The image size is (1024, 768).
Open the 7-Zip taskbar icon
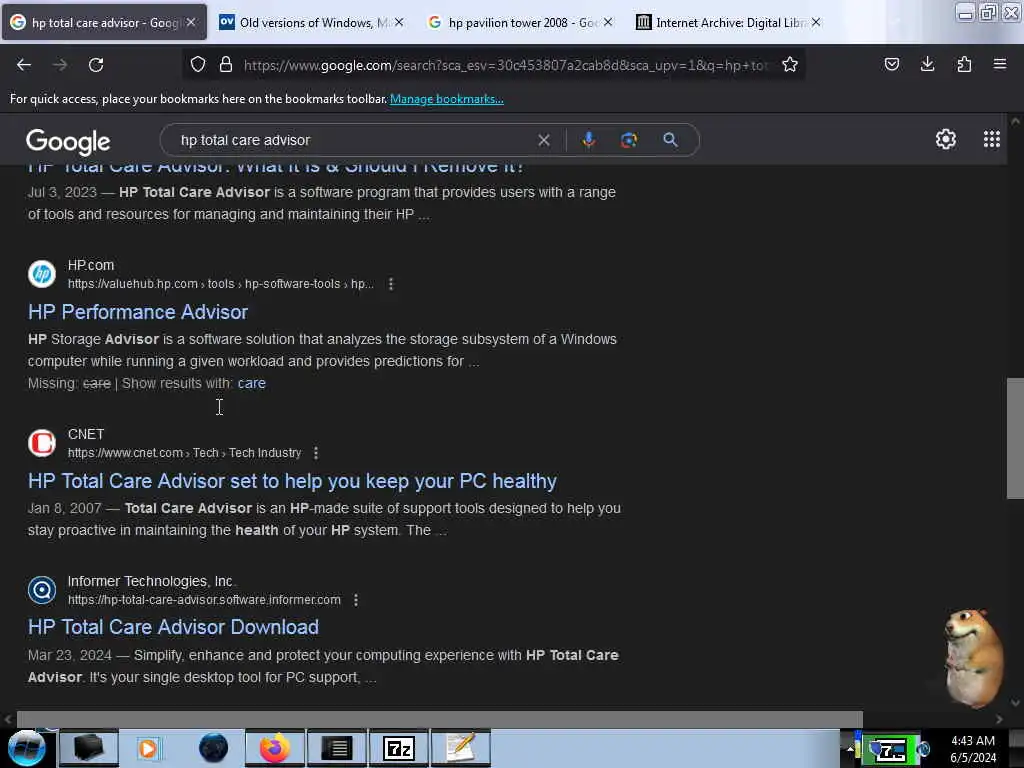[399, 748]
